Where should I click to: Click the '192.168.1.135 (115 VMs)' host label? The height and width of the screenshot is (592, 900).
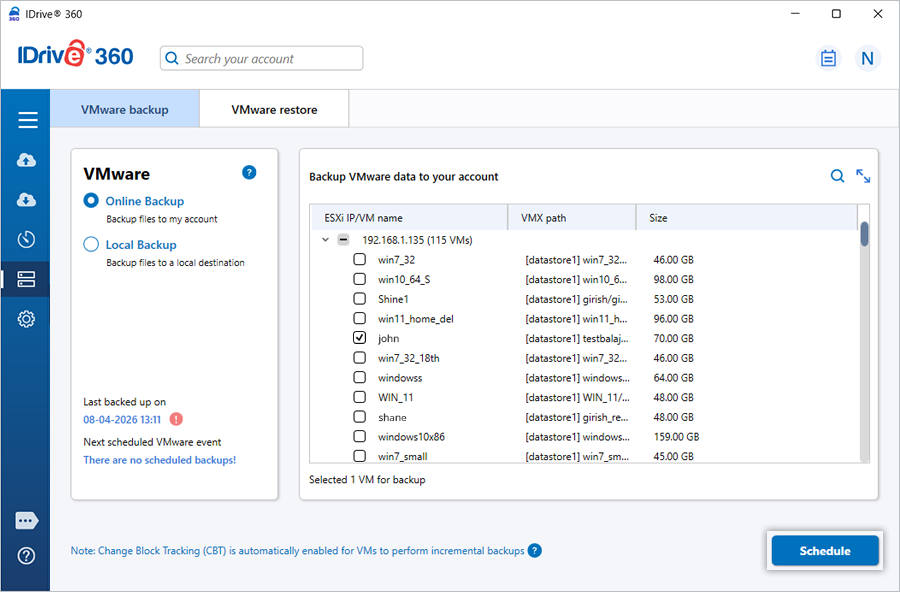tap(417, 240)
